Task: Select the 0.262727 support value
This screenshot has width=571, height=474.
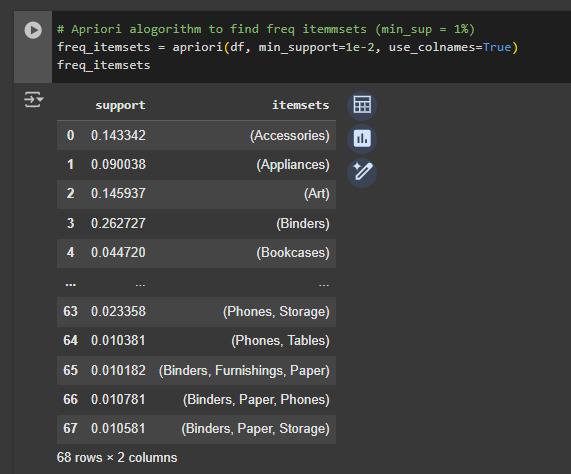Action: click(118, 223)
